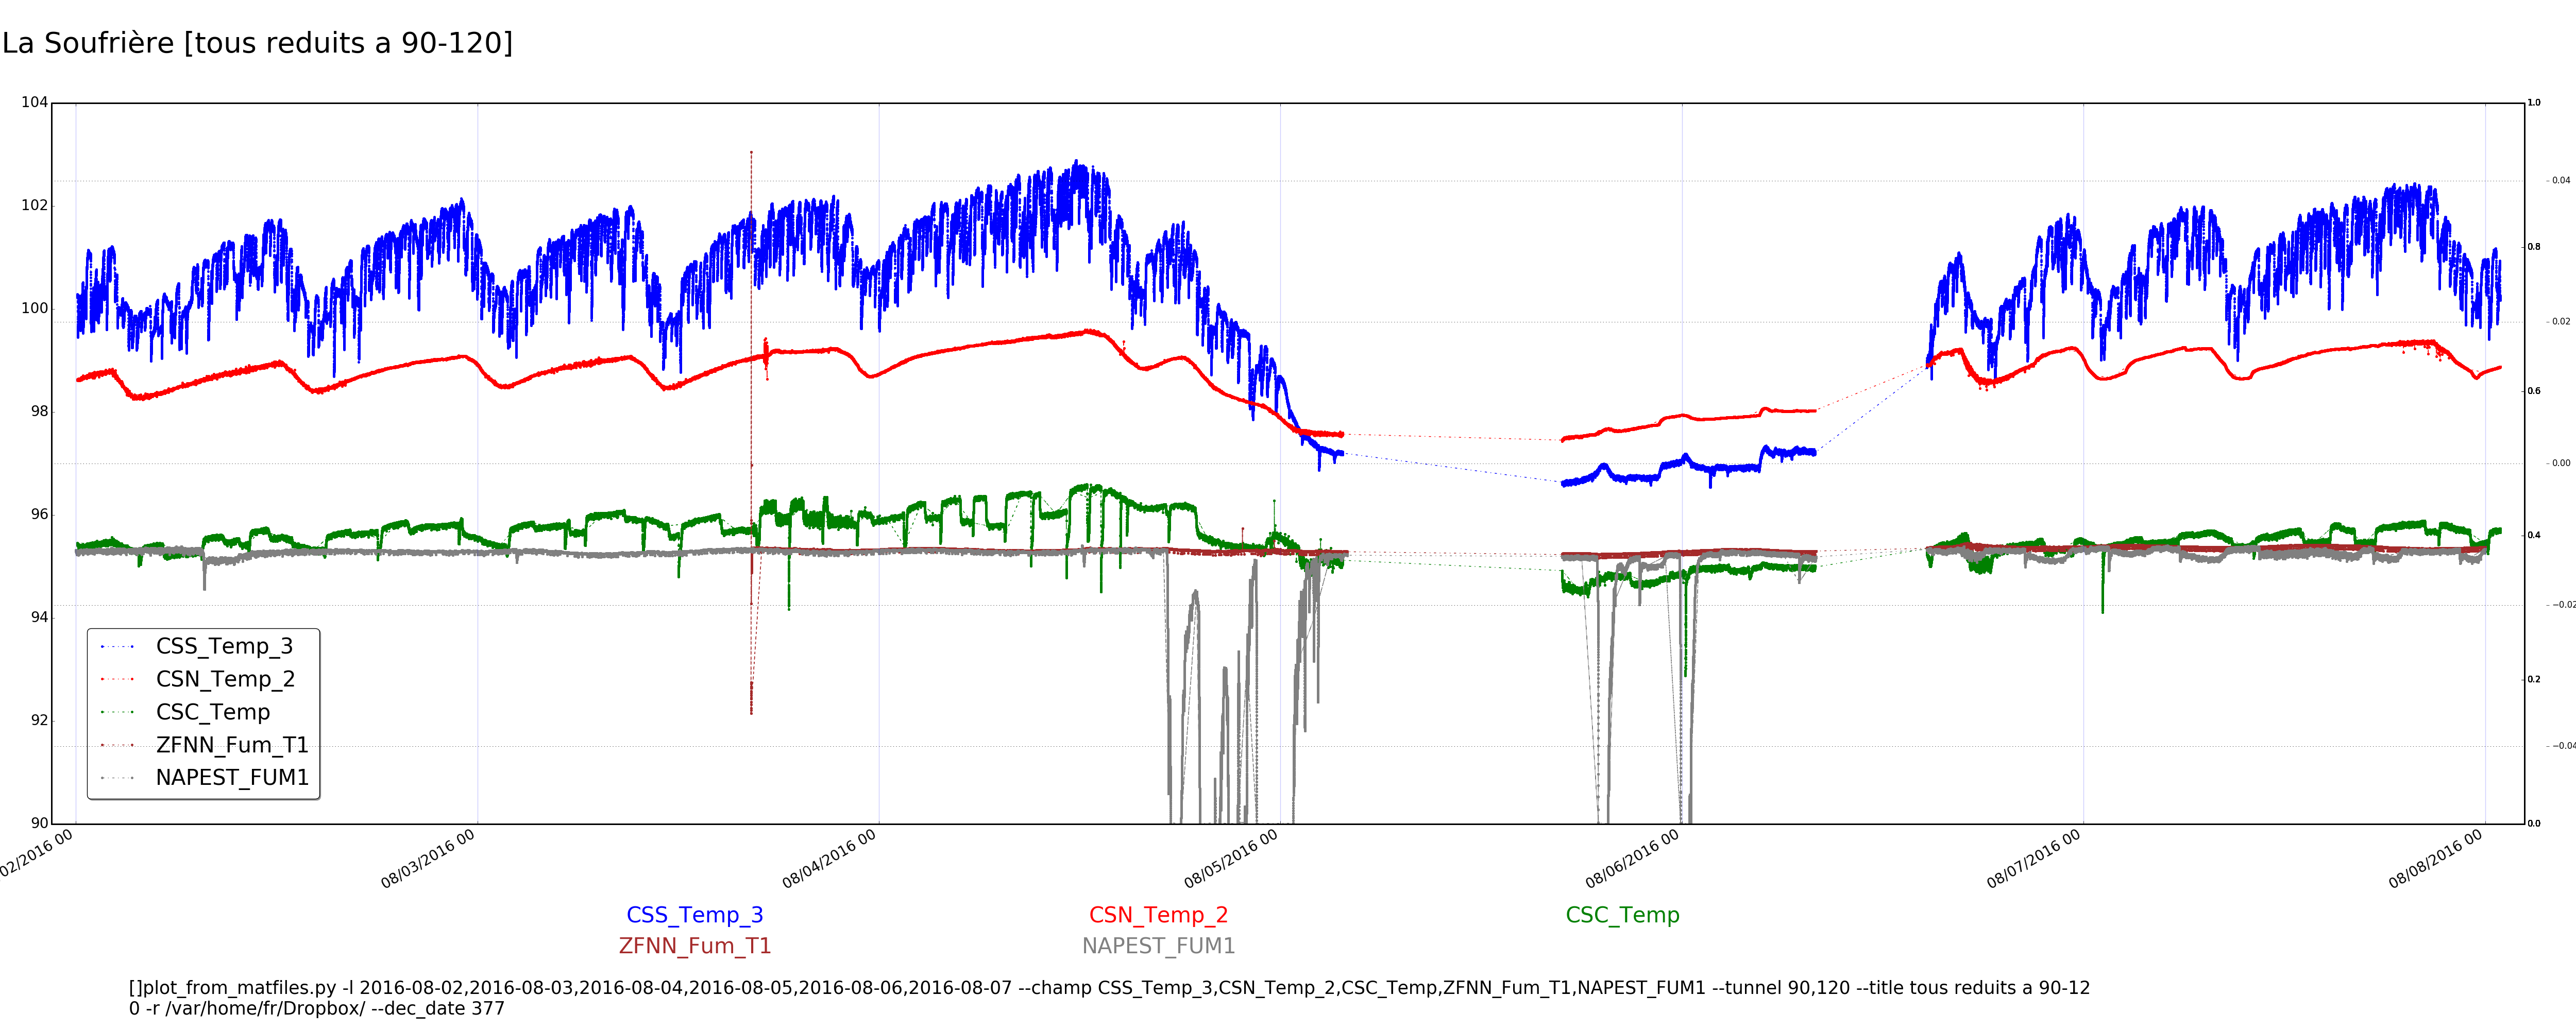The image size is (2576, 1030).
Task: Click the 98 y-axis tick label
Action: [39, 411]
